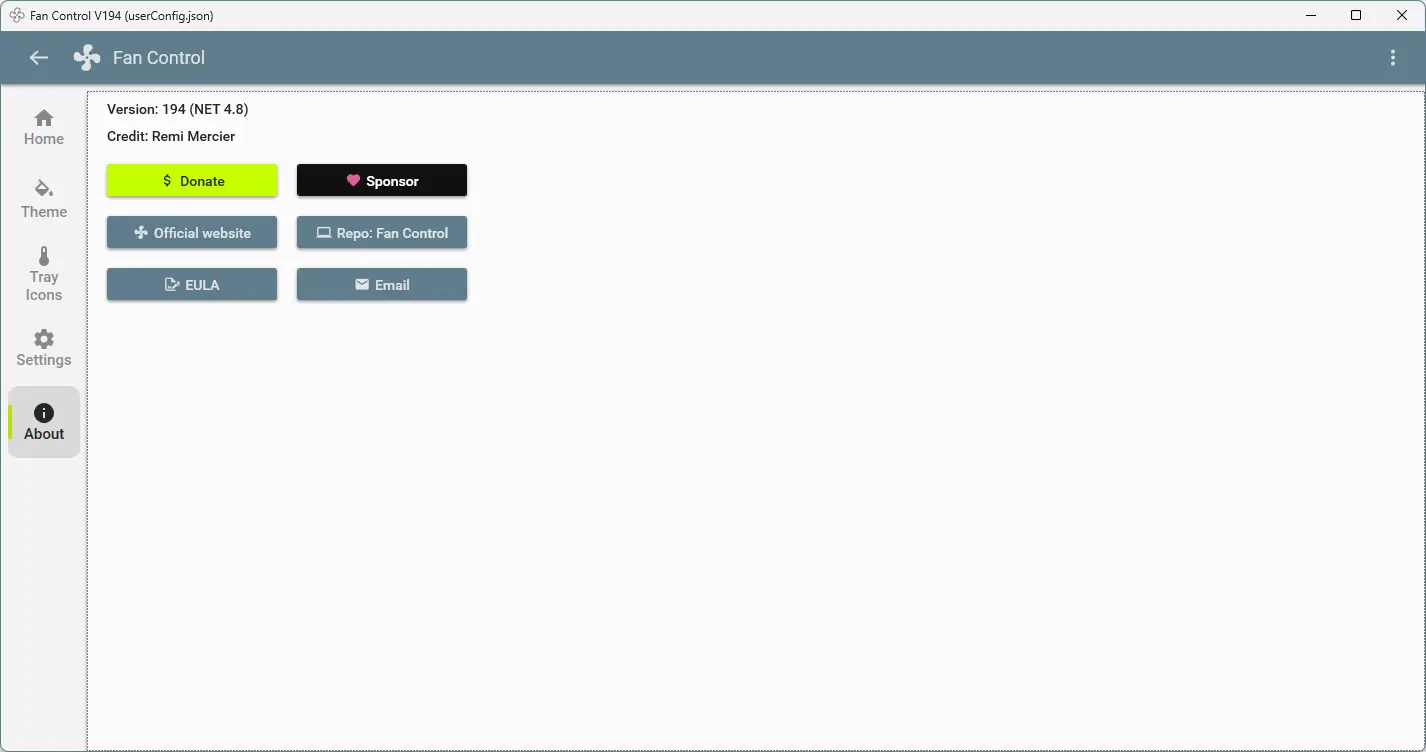This screenshot has width=1426, height=752.
Task: Select the About sidebar item
Action: [x=44, y=422]
